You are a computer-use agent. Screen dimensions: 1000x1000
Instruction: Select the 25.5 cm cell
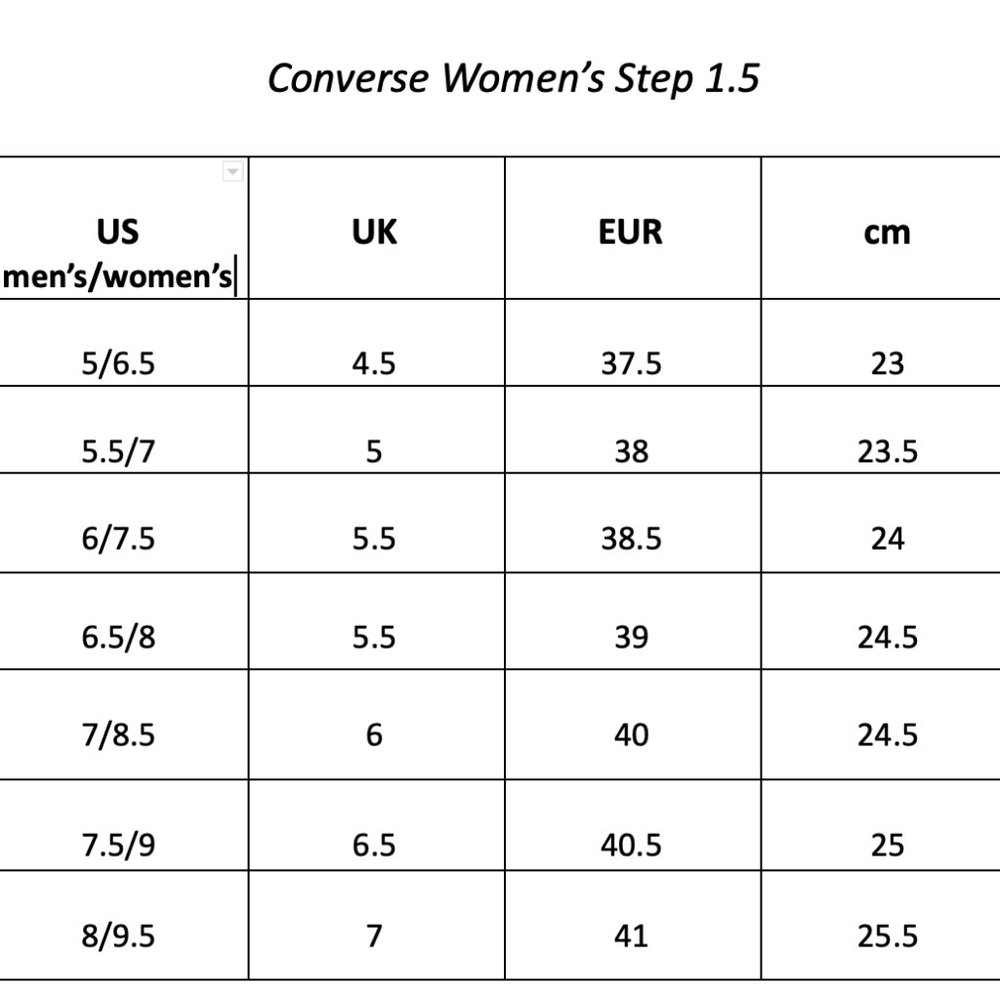point(887,936)
